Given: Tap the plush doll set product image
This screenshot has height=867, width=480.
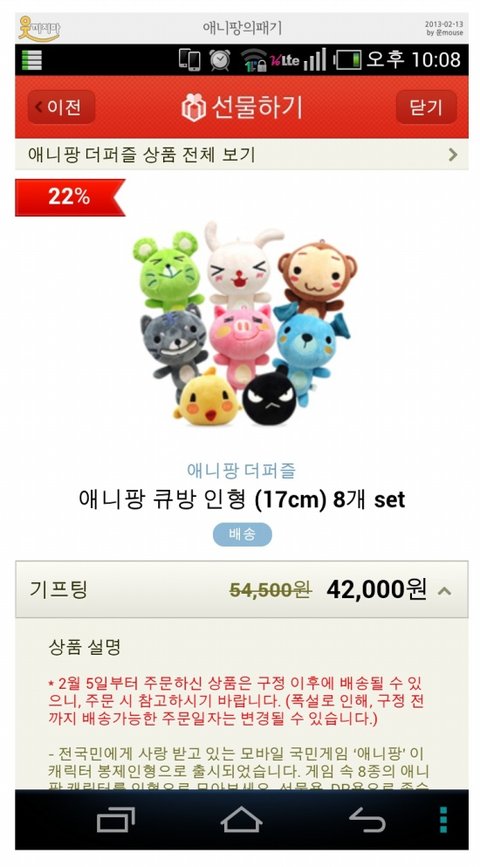Looking at the screenshot, I should click(x=244, y=323).
